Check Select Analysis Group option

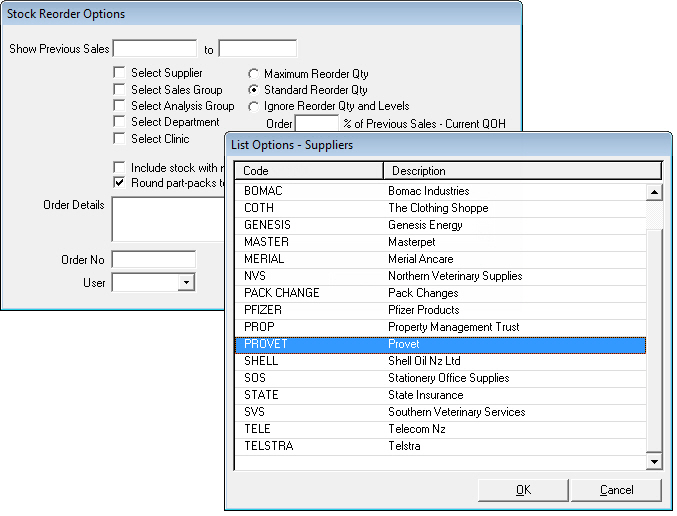[x=119, y=105]
